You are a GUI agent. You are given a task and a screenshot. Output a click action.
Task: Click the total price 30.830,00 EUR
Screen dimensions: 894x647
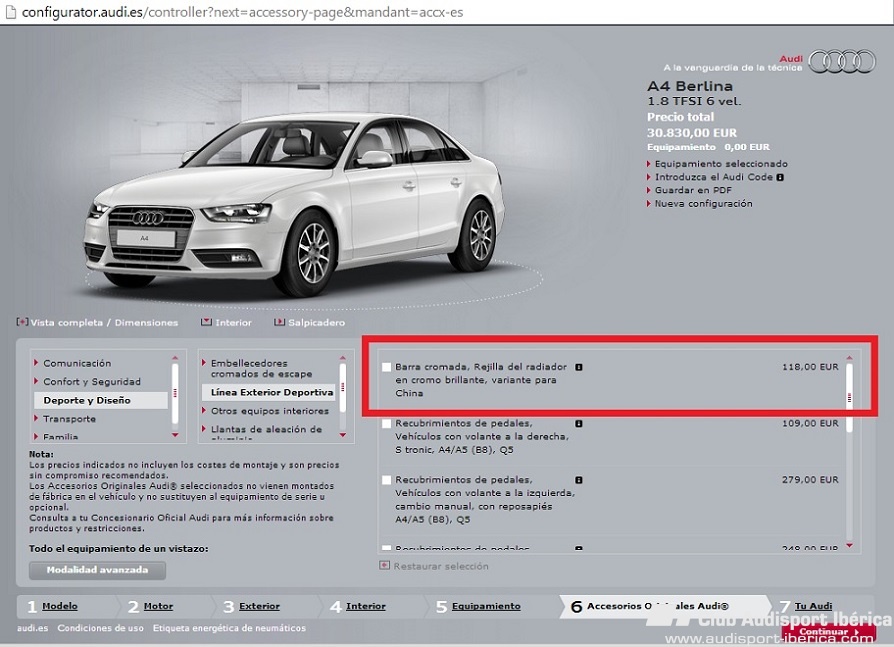[x=692, y=133]
